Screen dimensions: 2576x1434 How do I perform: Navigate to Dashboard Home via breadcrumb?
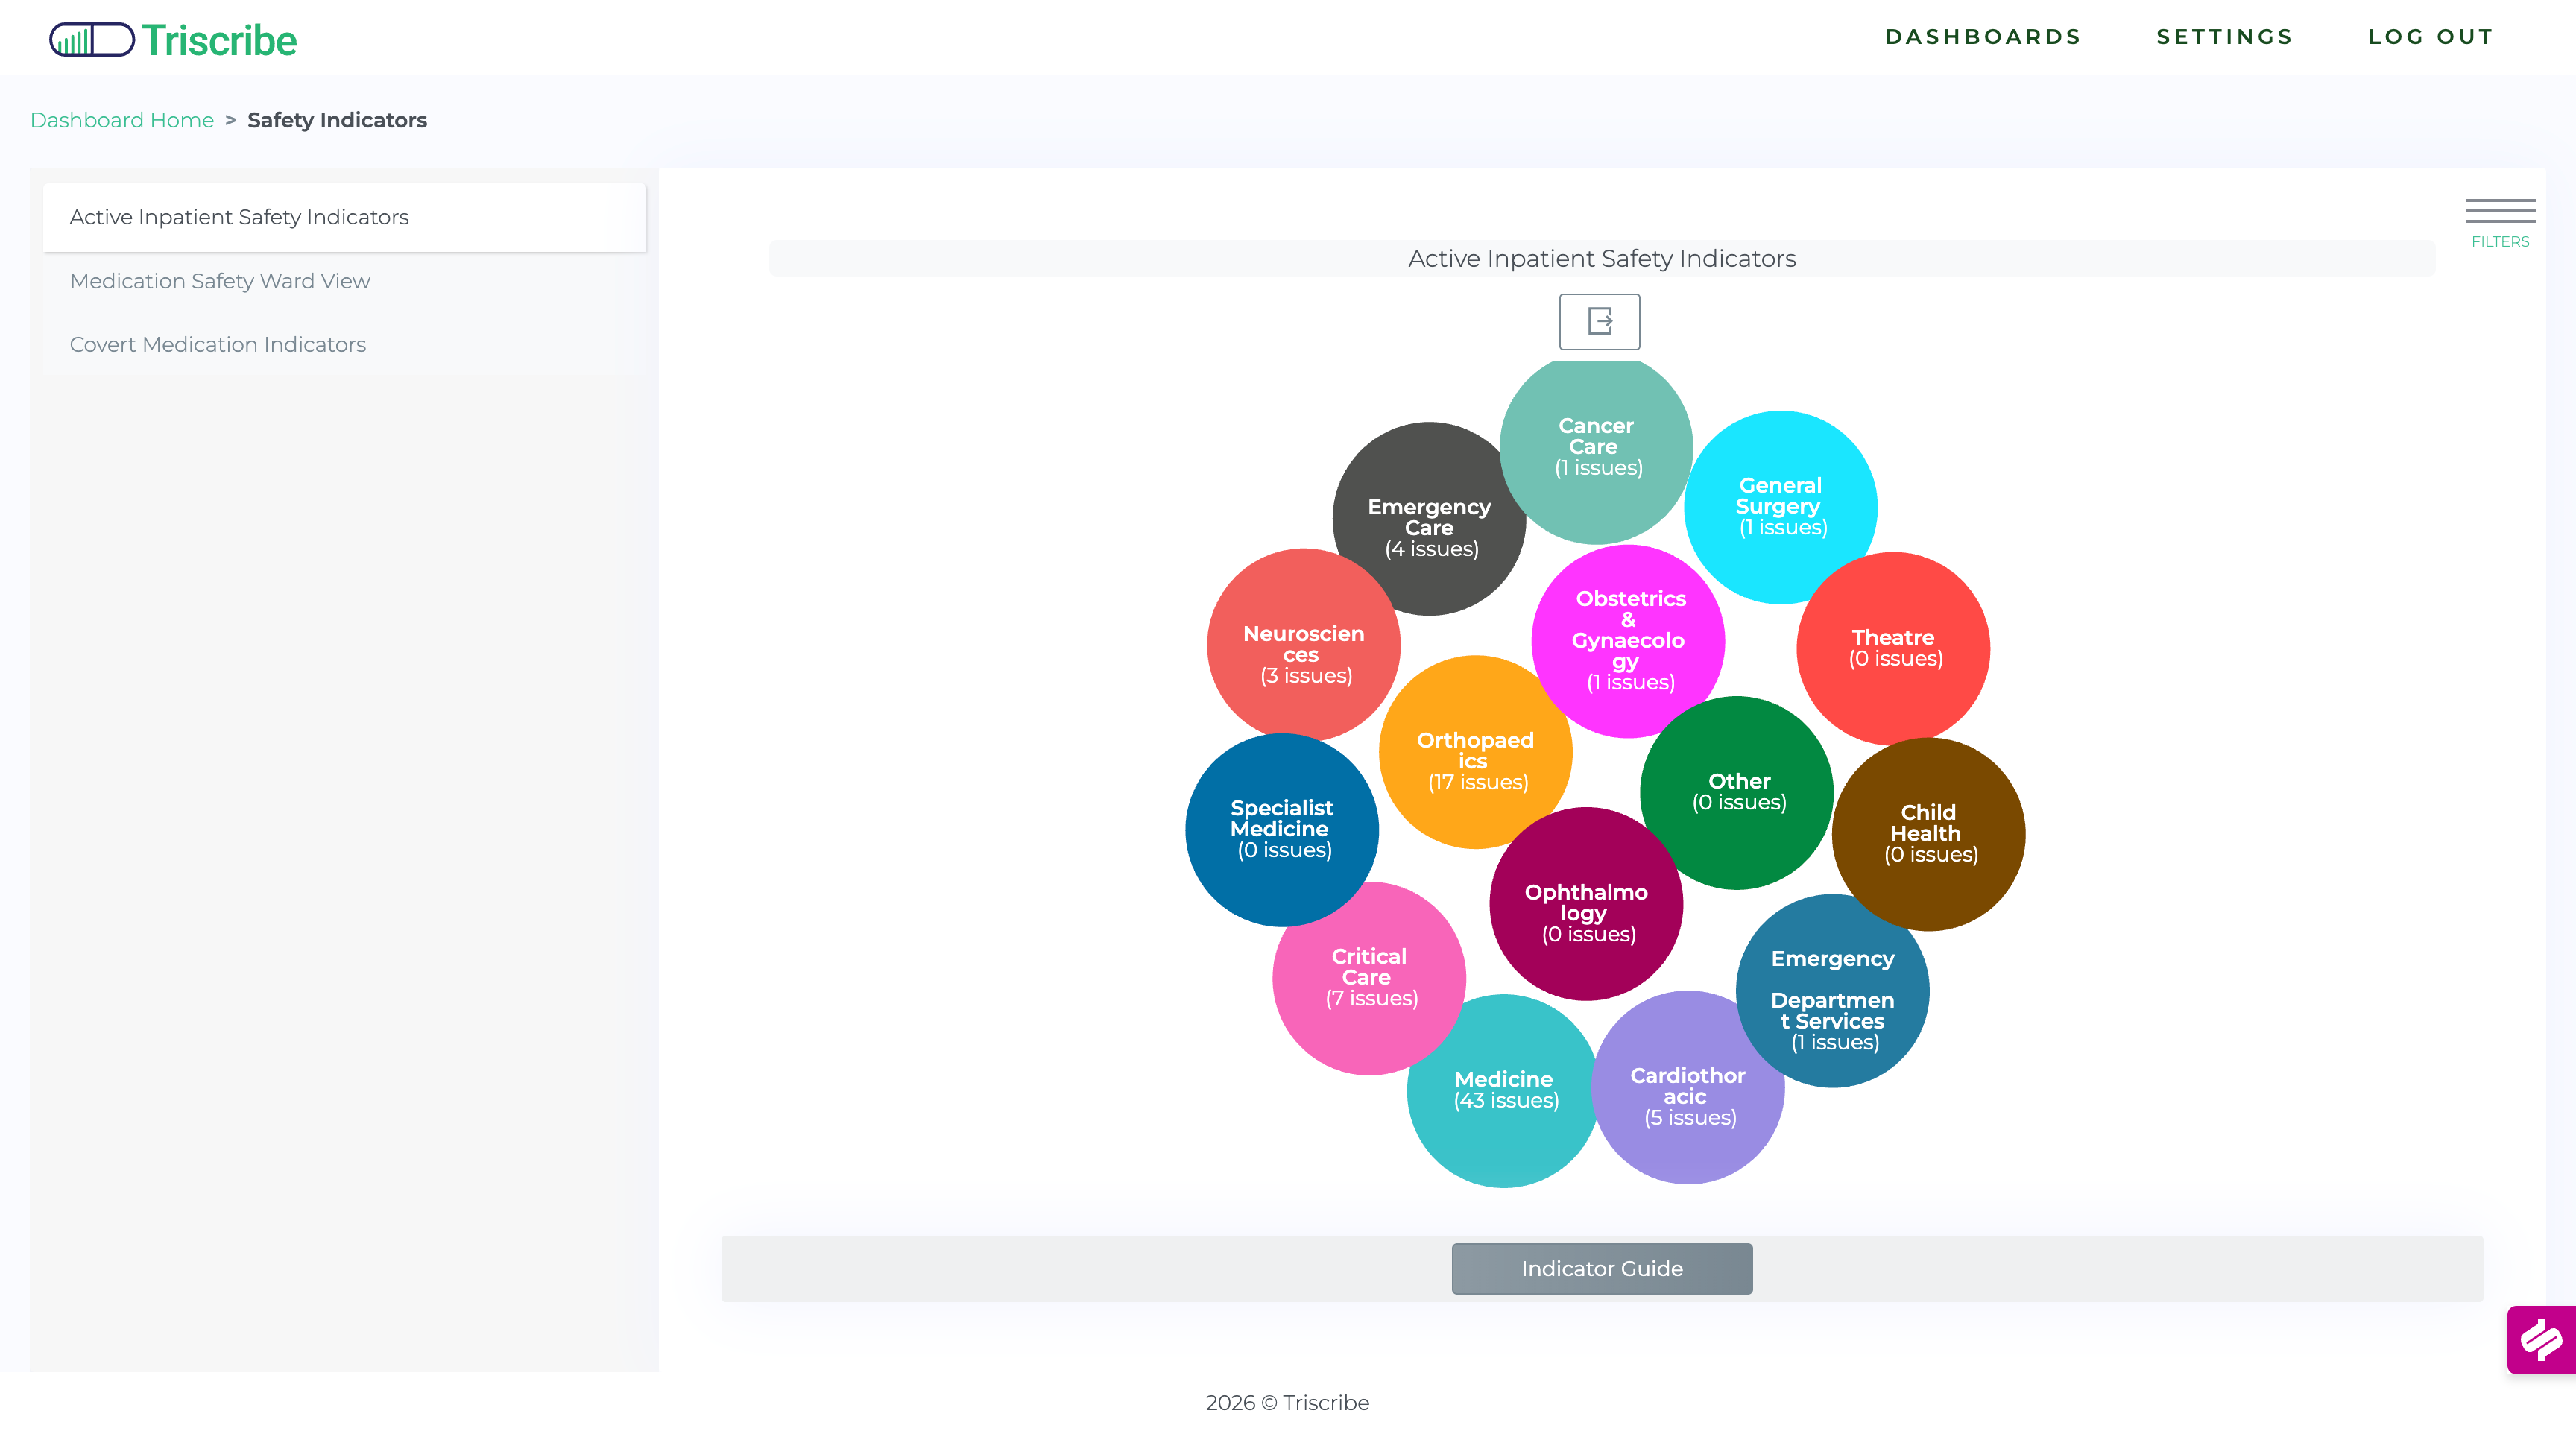point(122,120)
